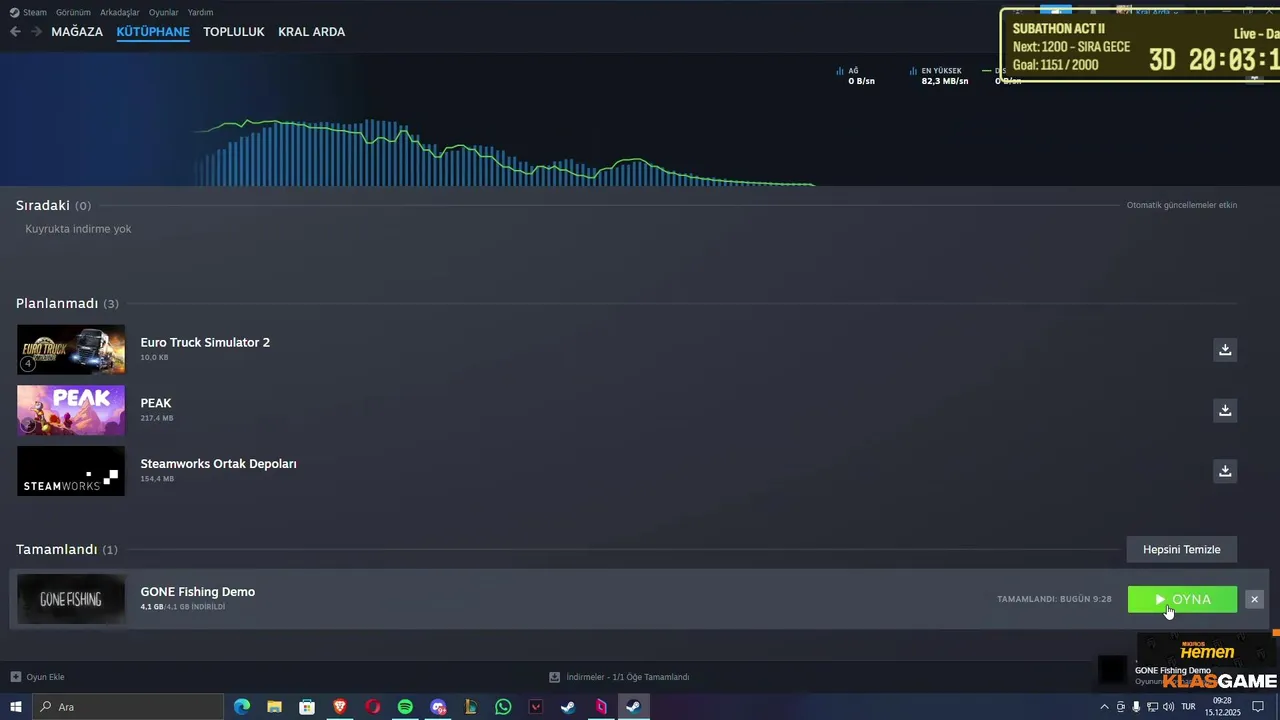Open Microsoft Store from the taskbar

307,707
